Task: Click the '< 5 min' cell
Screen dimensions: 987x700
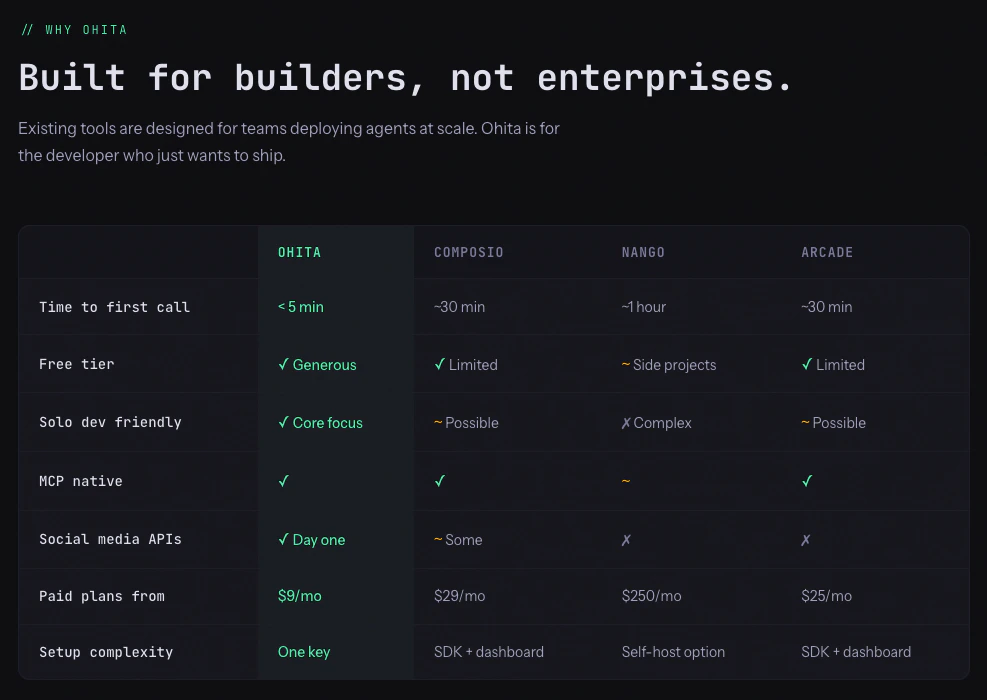Action: point(300,307)
